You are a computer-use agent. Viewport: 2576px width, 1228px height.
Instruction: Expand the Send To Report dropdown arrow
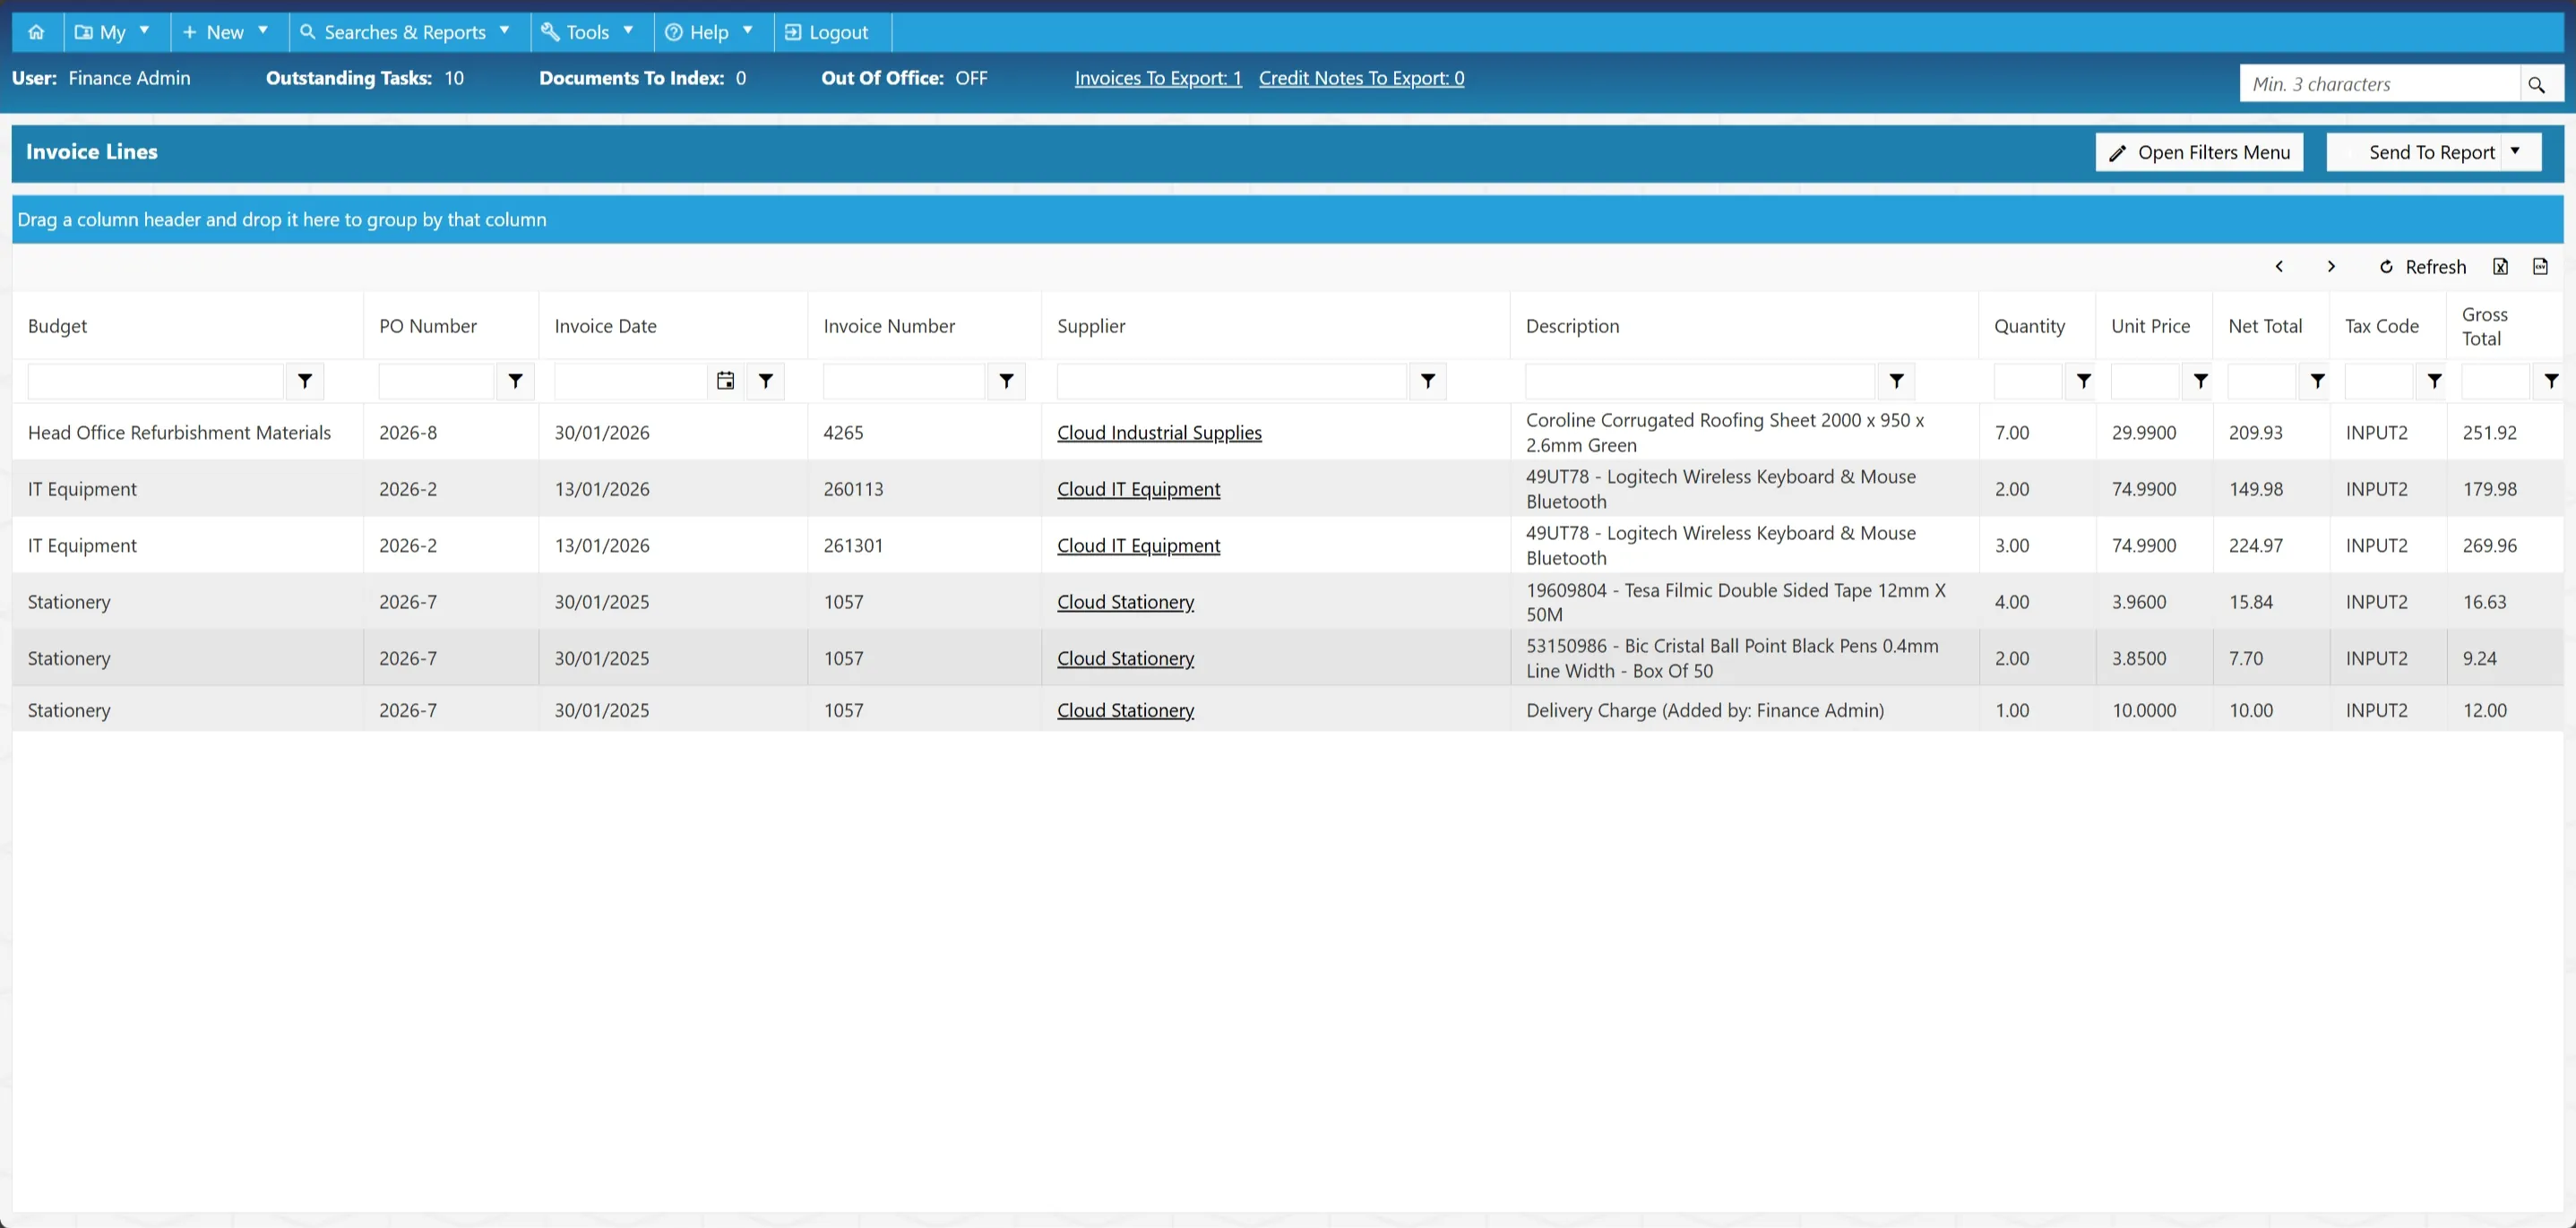click(x=2516, y=152)
